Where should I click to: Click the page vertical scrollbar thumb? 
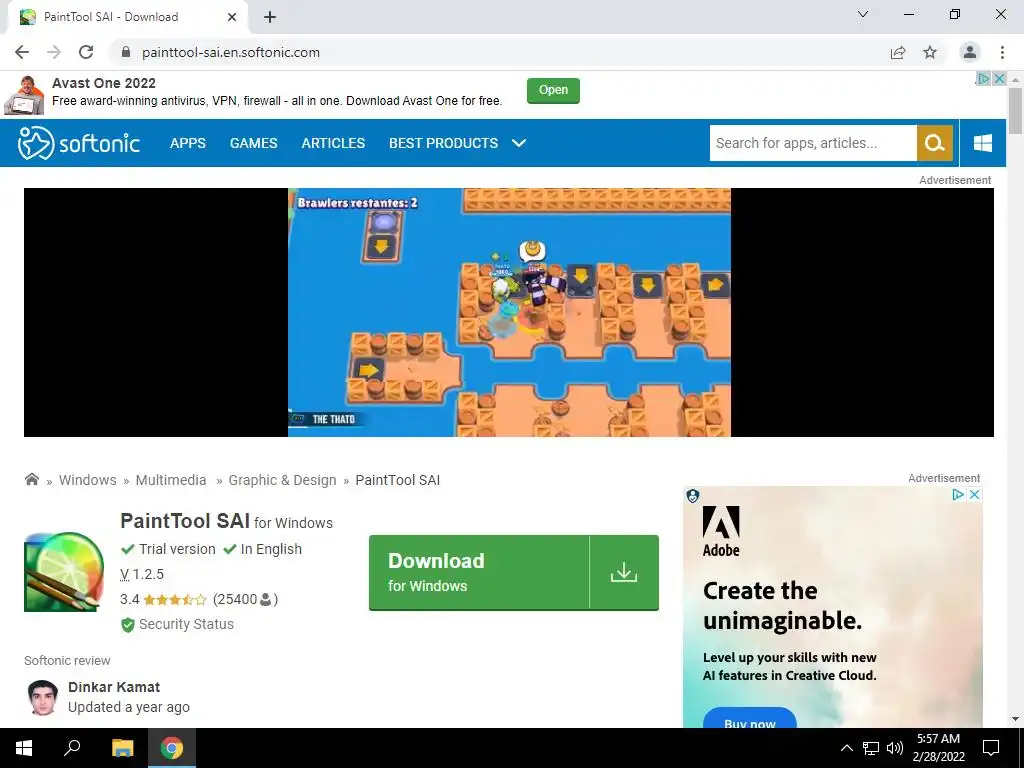click(x=1015, y=111)
